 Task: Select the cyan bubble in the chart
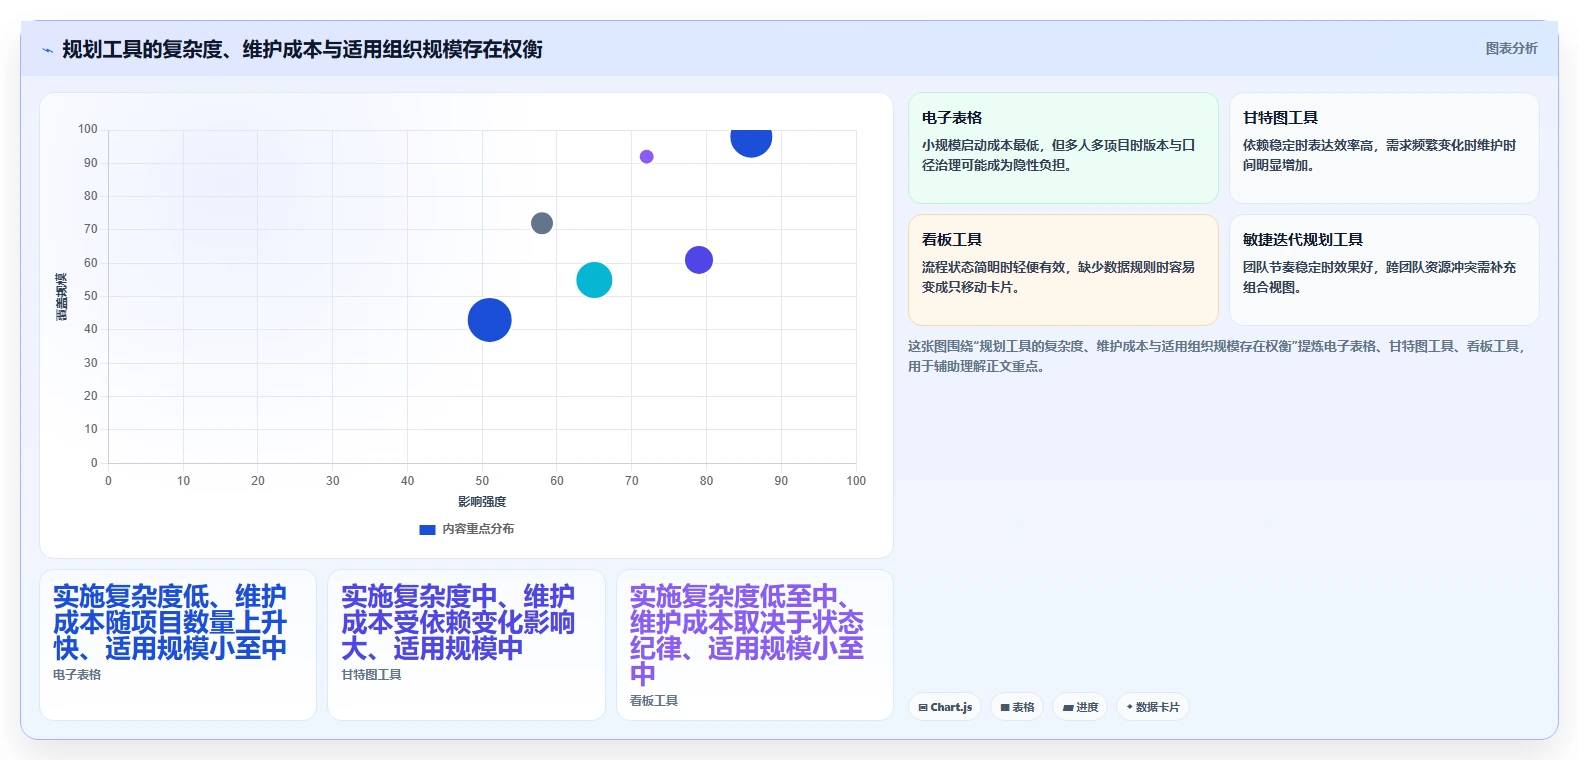594,280
